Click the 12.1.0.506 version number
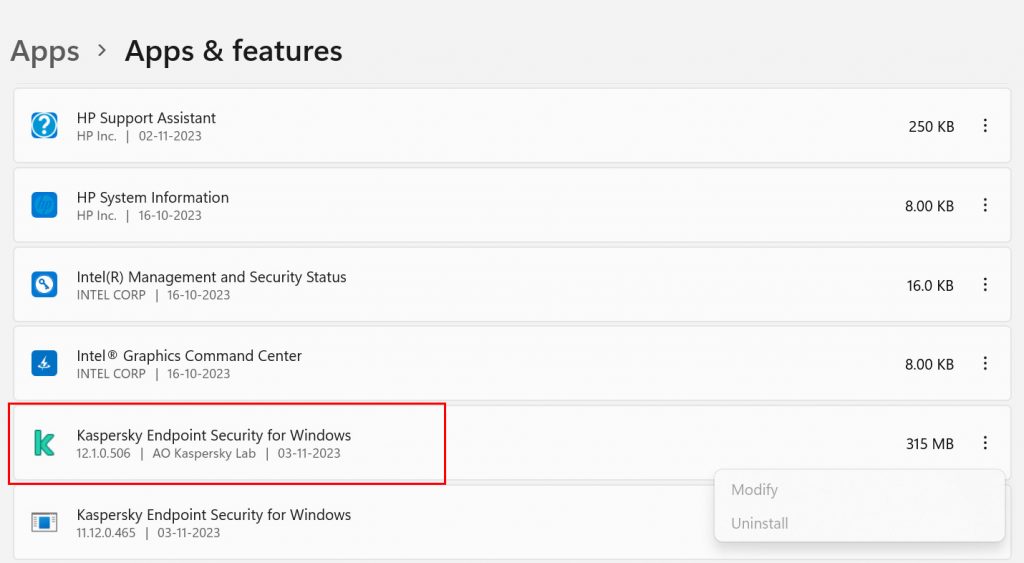This screenshot has width=1024, height=563. 103,453
